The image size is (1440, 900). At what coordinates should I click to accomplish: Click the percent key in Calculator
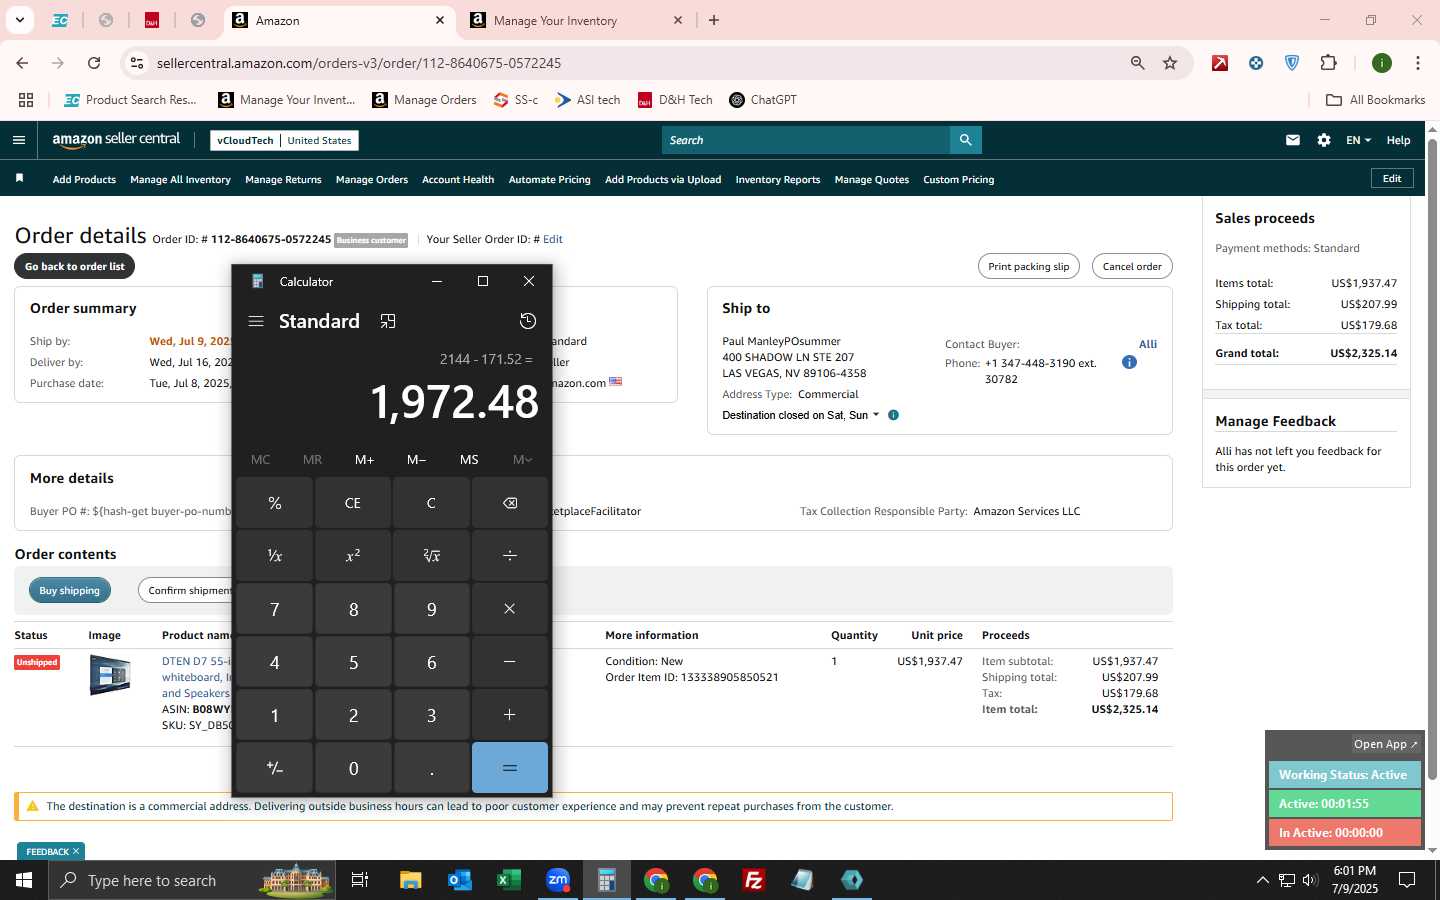(274, 503)
